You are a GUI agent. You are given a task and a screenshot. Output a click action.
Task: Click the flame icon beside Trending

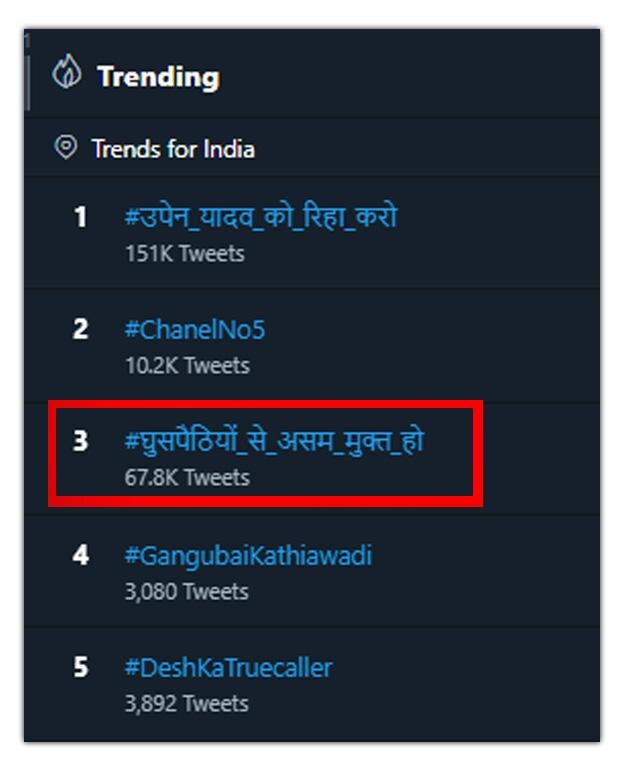coord(66,75)
